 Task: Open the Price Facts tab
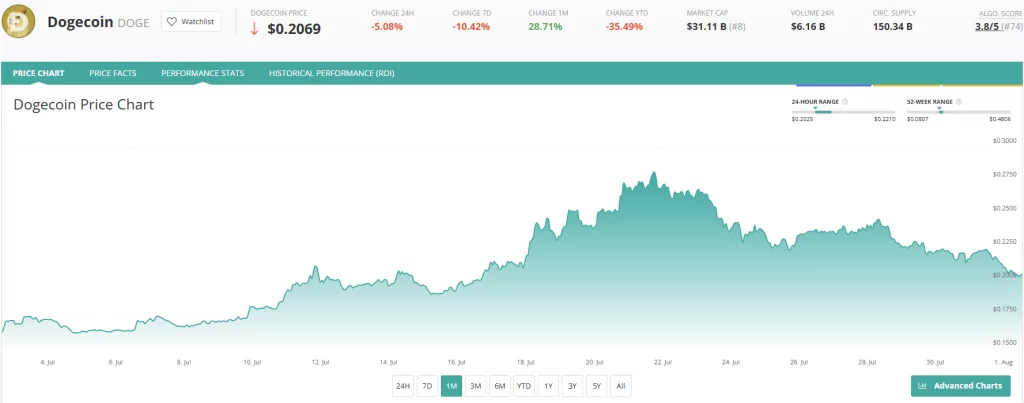[112, 73]
